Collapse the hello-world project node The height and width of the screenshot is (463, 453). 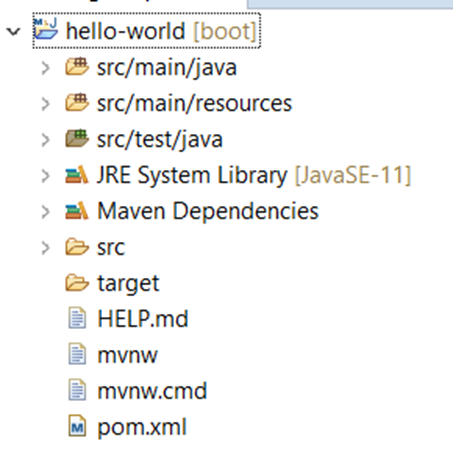pos(14,32)
